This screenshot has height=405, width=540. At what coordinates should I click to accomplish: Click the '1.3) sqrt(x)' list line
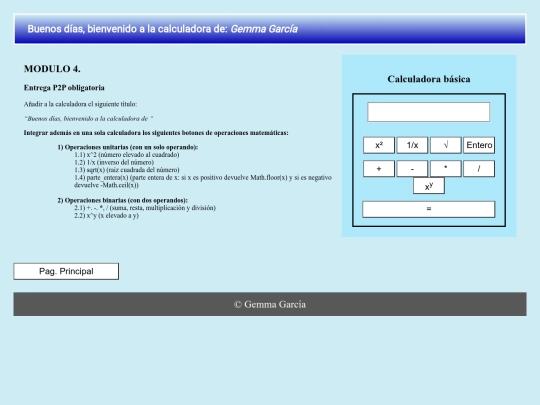127,170
